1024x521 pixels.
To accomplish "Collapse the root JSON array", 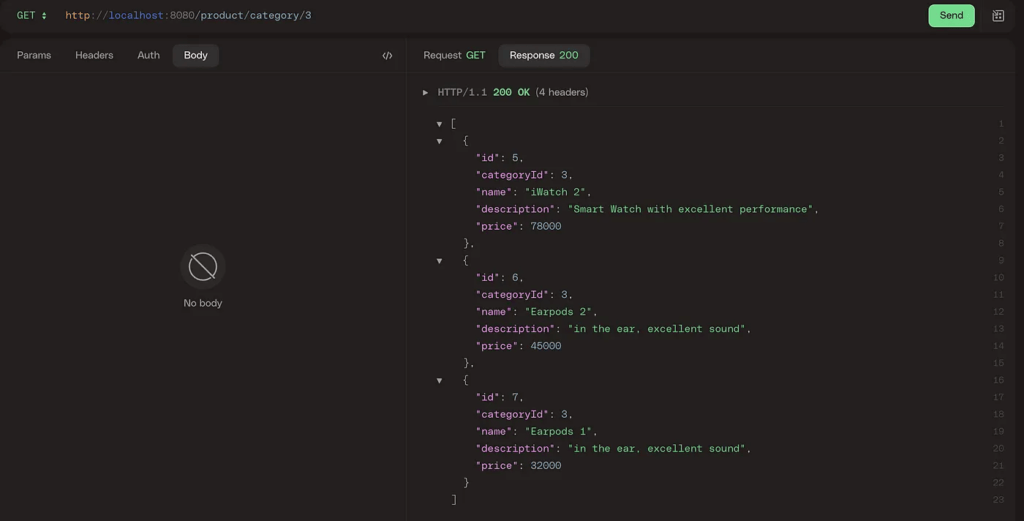I will pyautogui.click(x=439, y=124).
